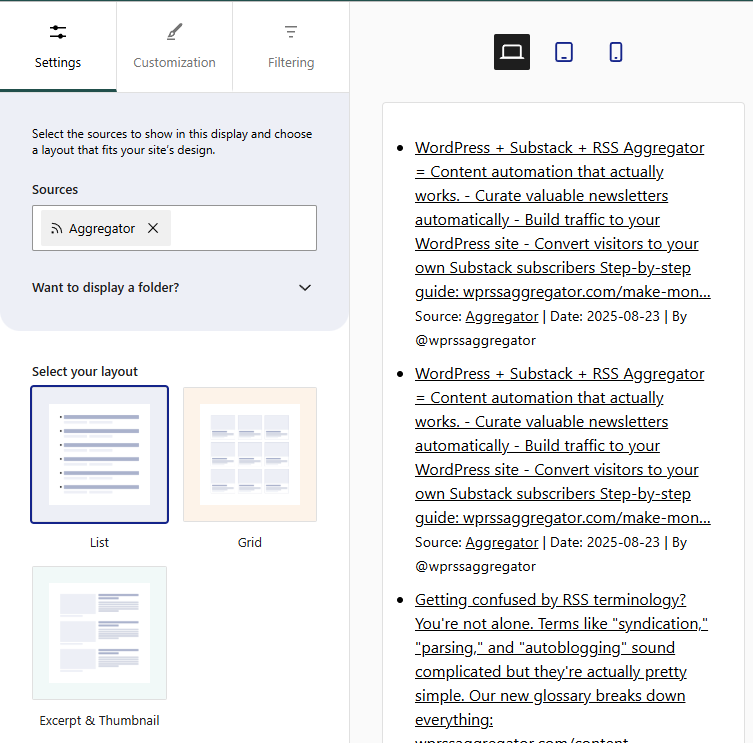Expand 'Want to display a folder?' section
This screenshot has height=743, width=753.
tap(172, 288)
